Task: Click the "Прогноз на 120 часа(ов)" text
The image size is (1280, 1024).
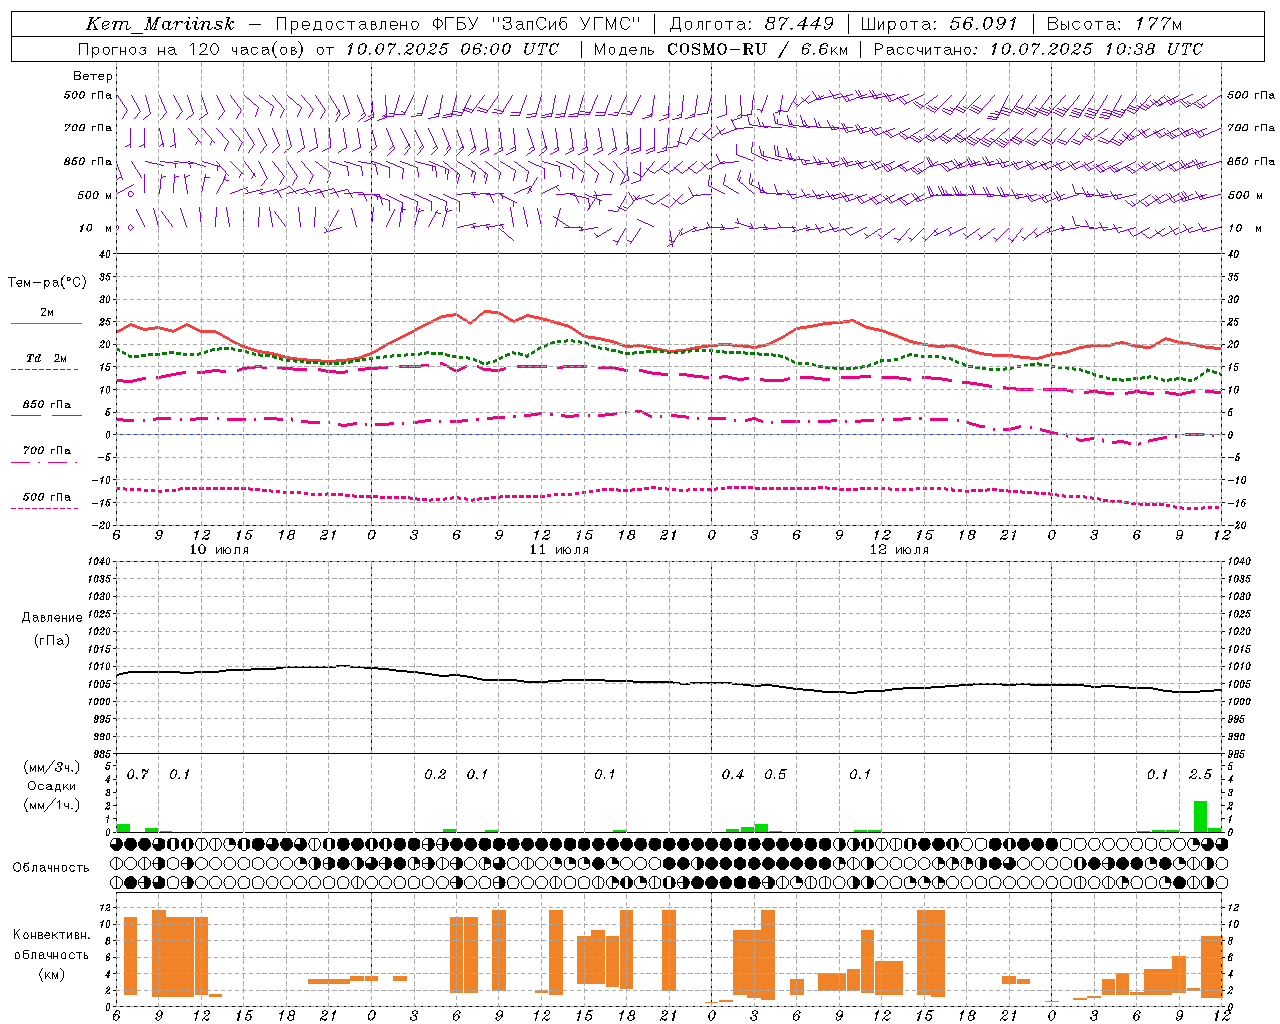Action: [192, 49]
